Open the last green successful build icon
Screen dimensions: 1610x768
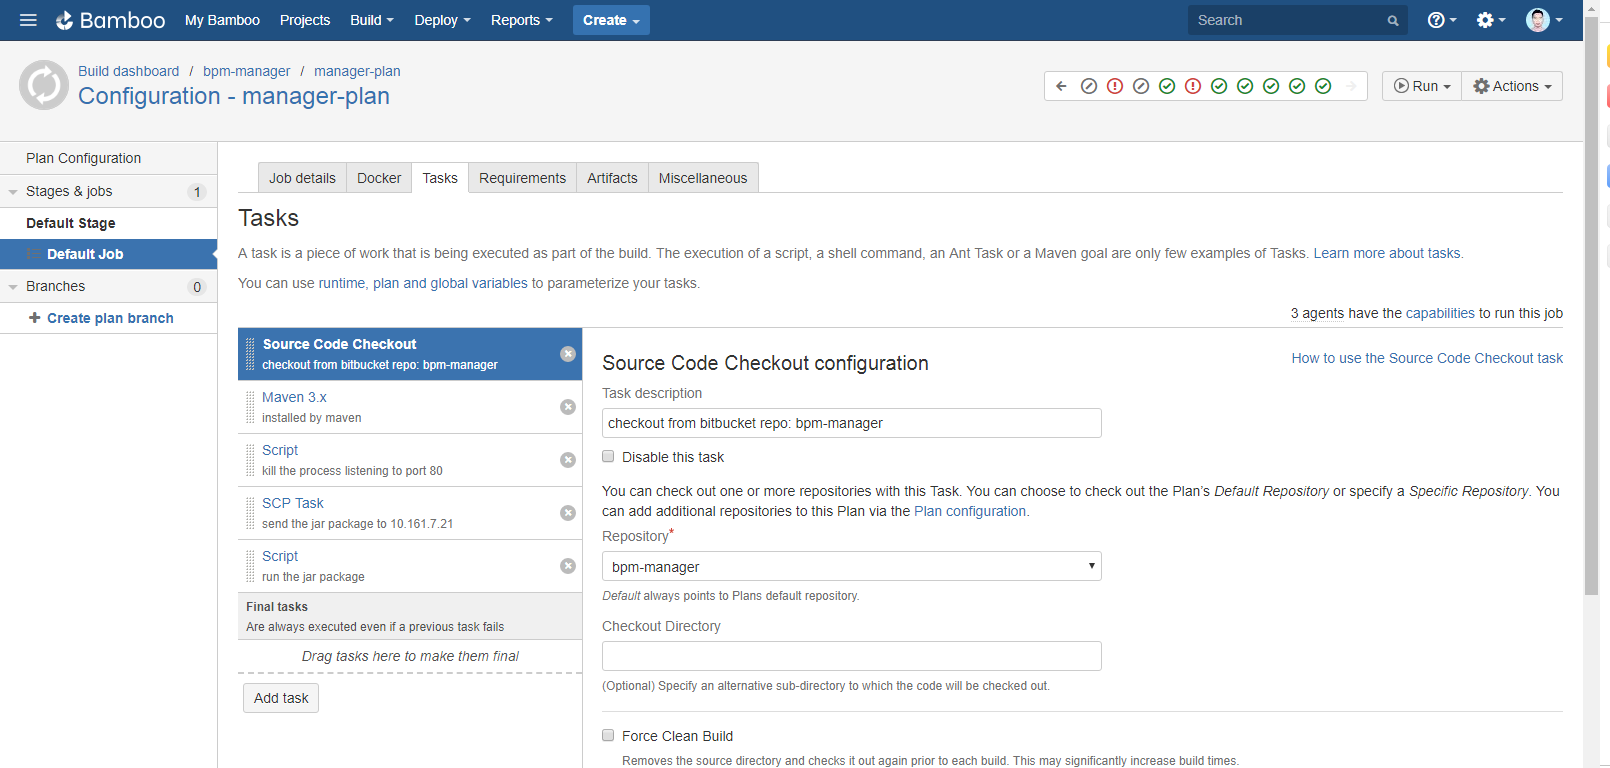click(1323, 86)
